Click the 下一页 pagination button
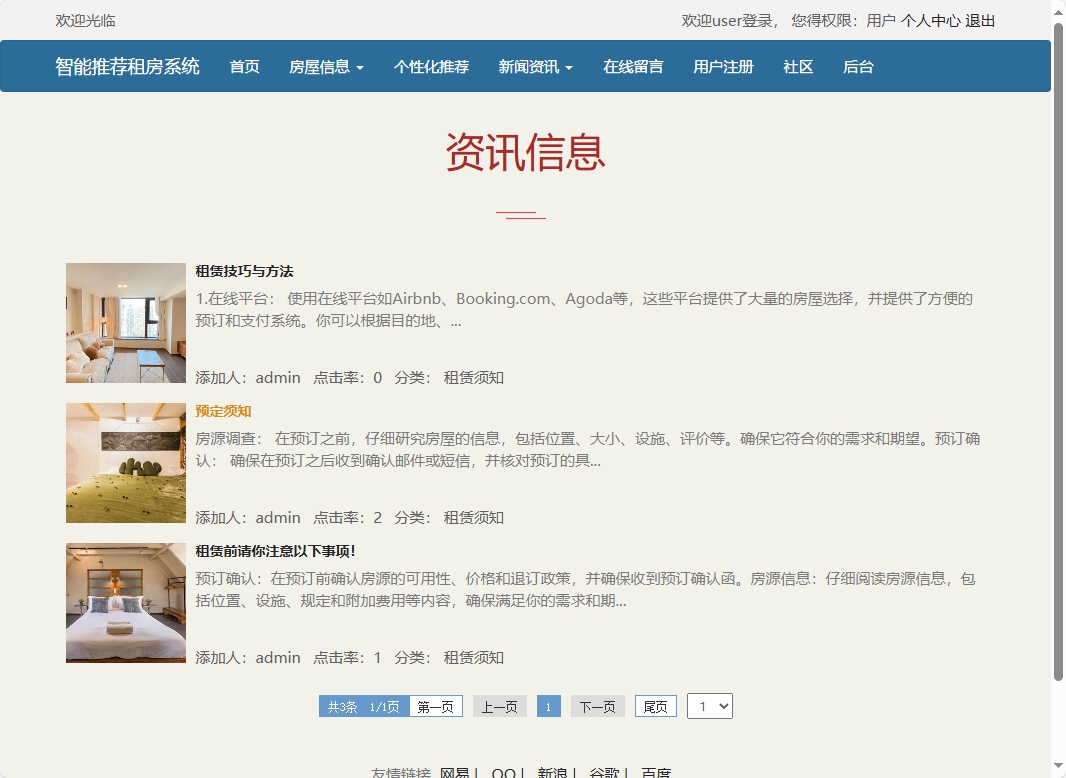This screenshot has height=778, width=1066. 597,706
